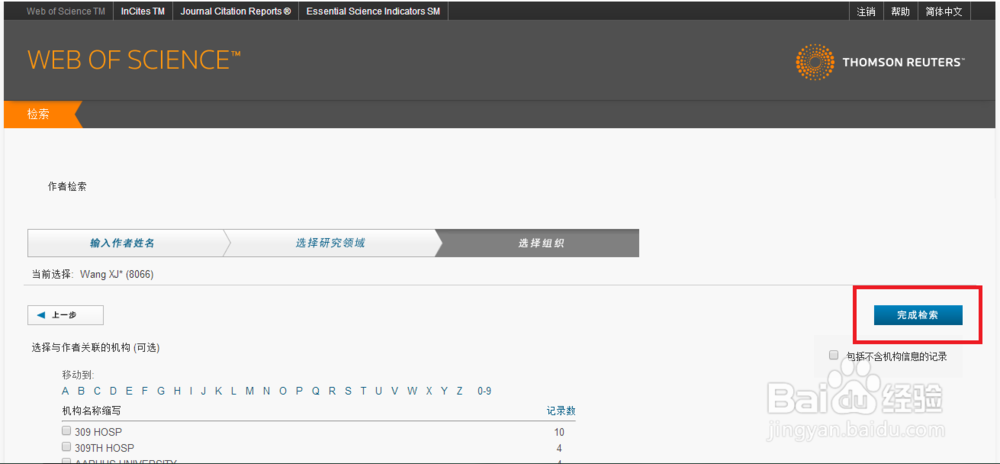Jump to letter T institutions
1000x464 pixels.
(364, 391)
